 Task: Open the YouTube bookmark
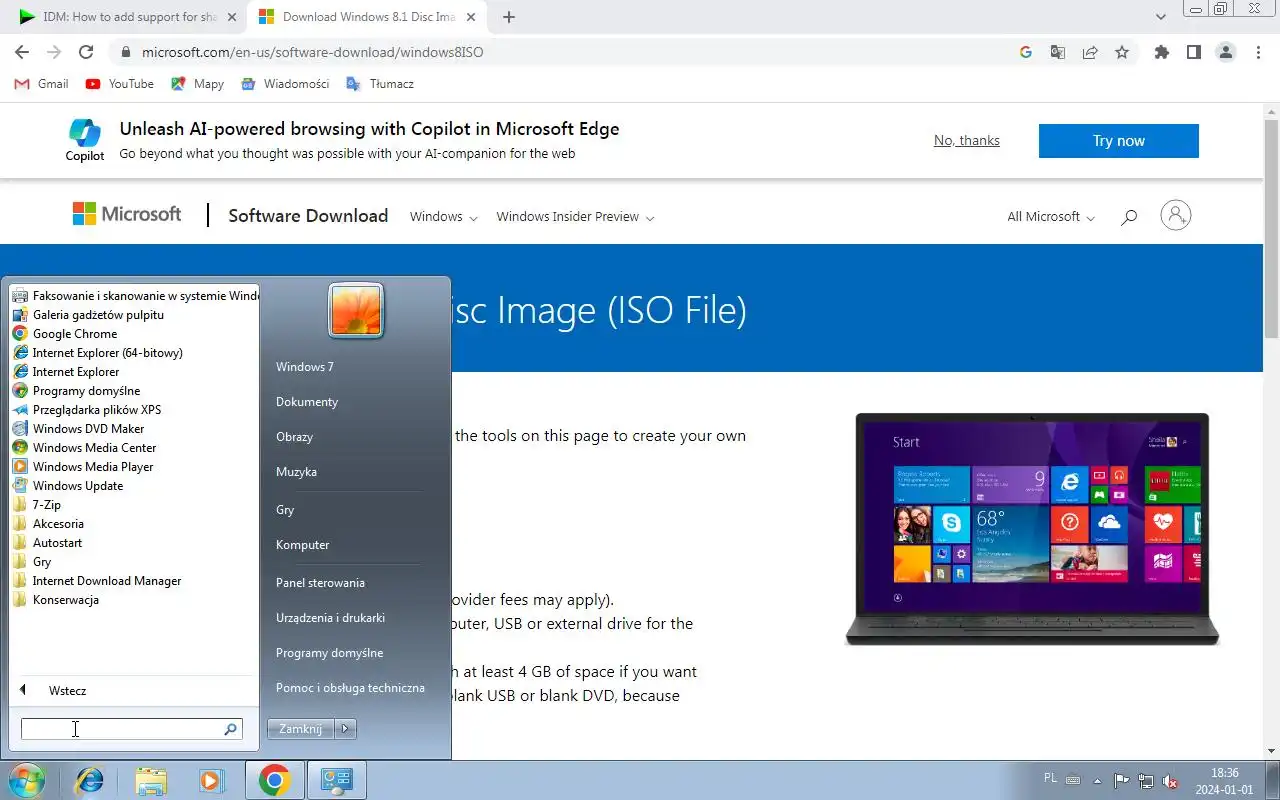pos(120,84)
